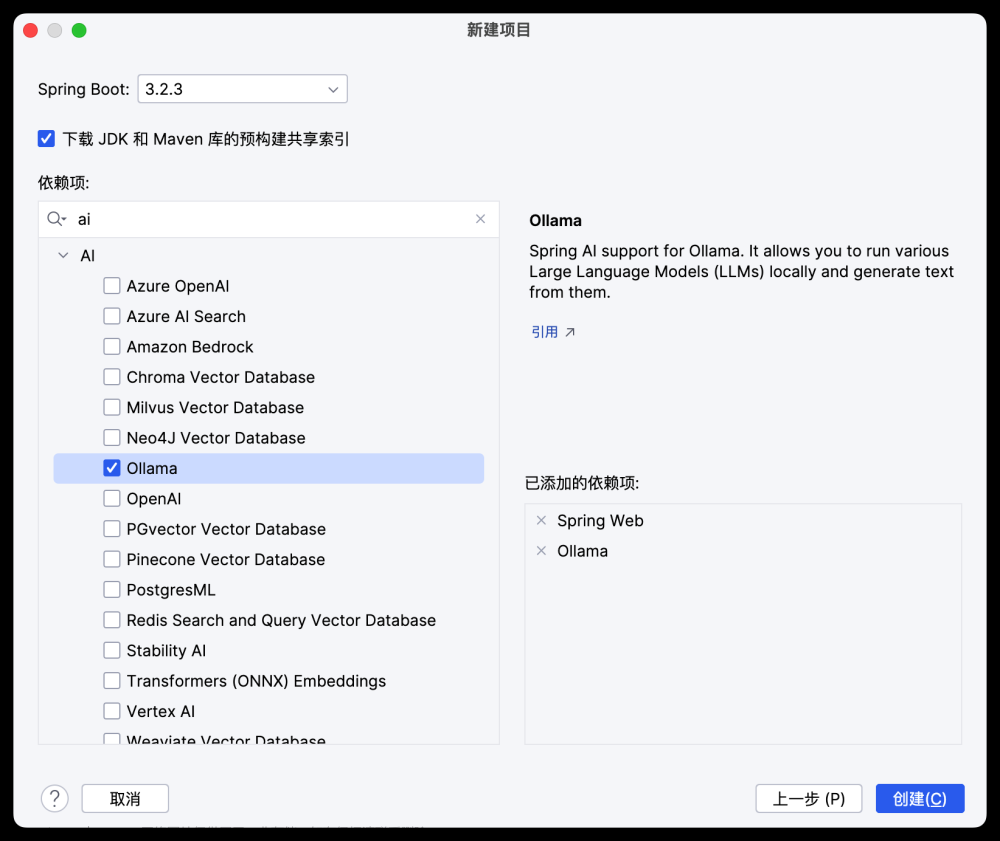Check Neo4J Vector Database
The image size is (1000, 841).
pos(112,438)
